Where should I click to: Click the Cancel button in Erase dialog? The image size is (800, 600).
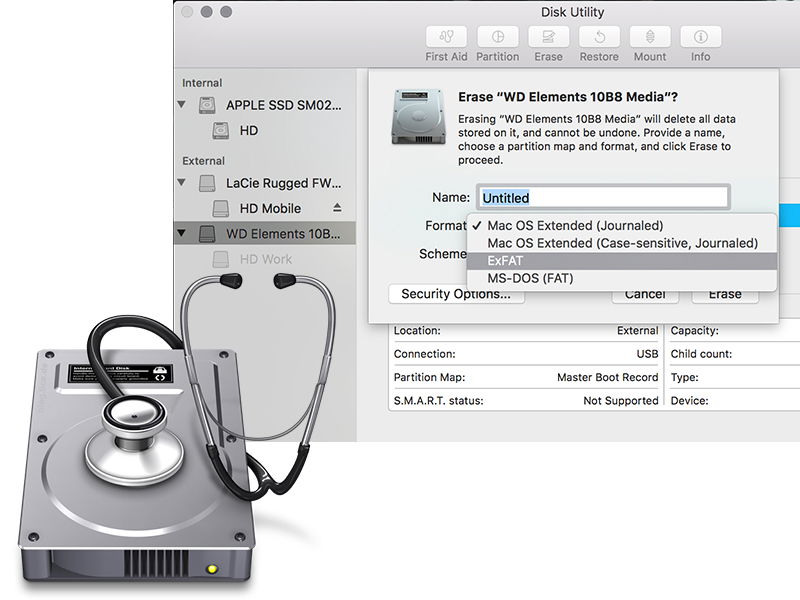click(x=645, y=295)
